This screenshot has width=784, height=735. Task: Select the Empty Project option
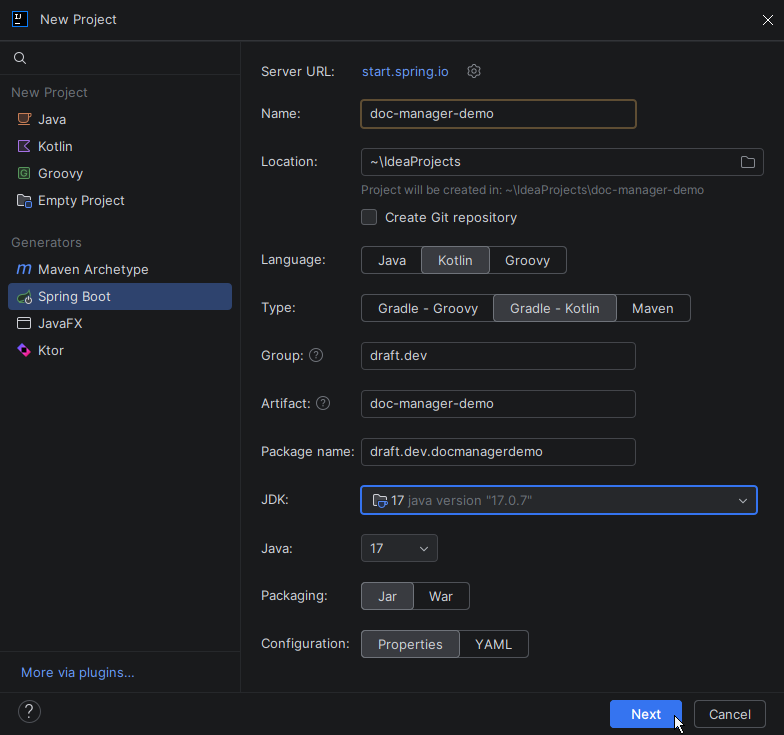pyautogui.click(x=120, y=200)
